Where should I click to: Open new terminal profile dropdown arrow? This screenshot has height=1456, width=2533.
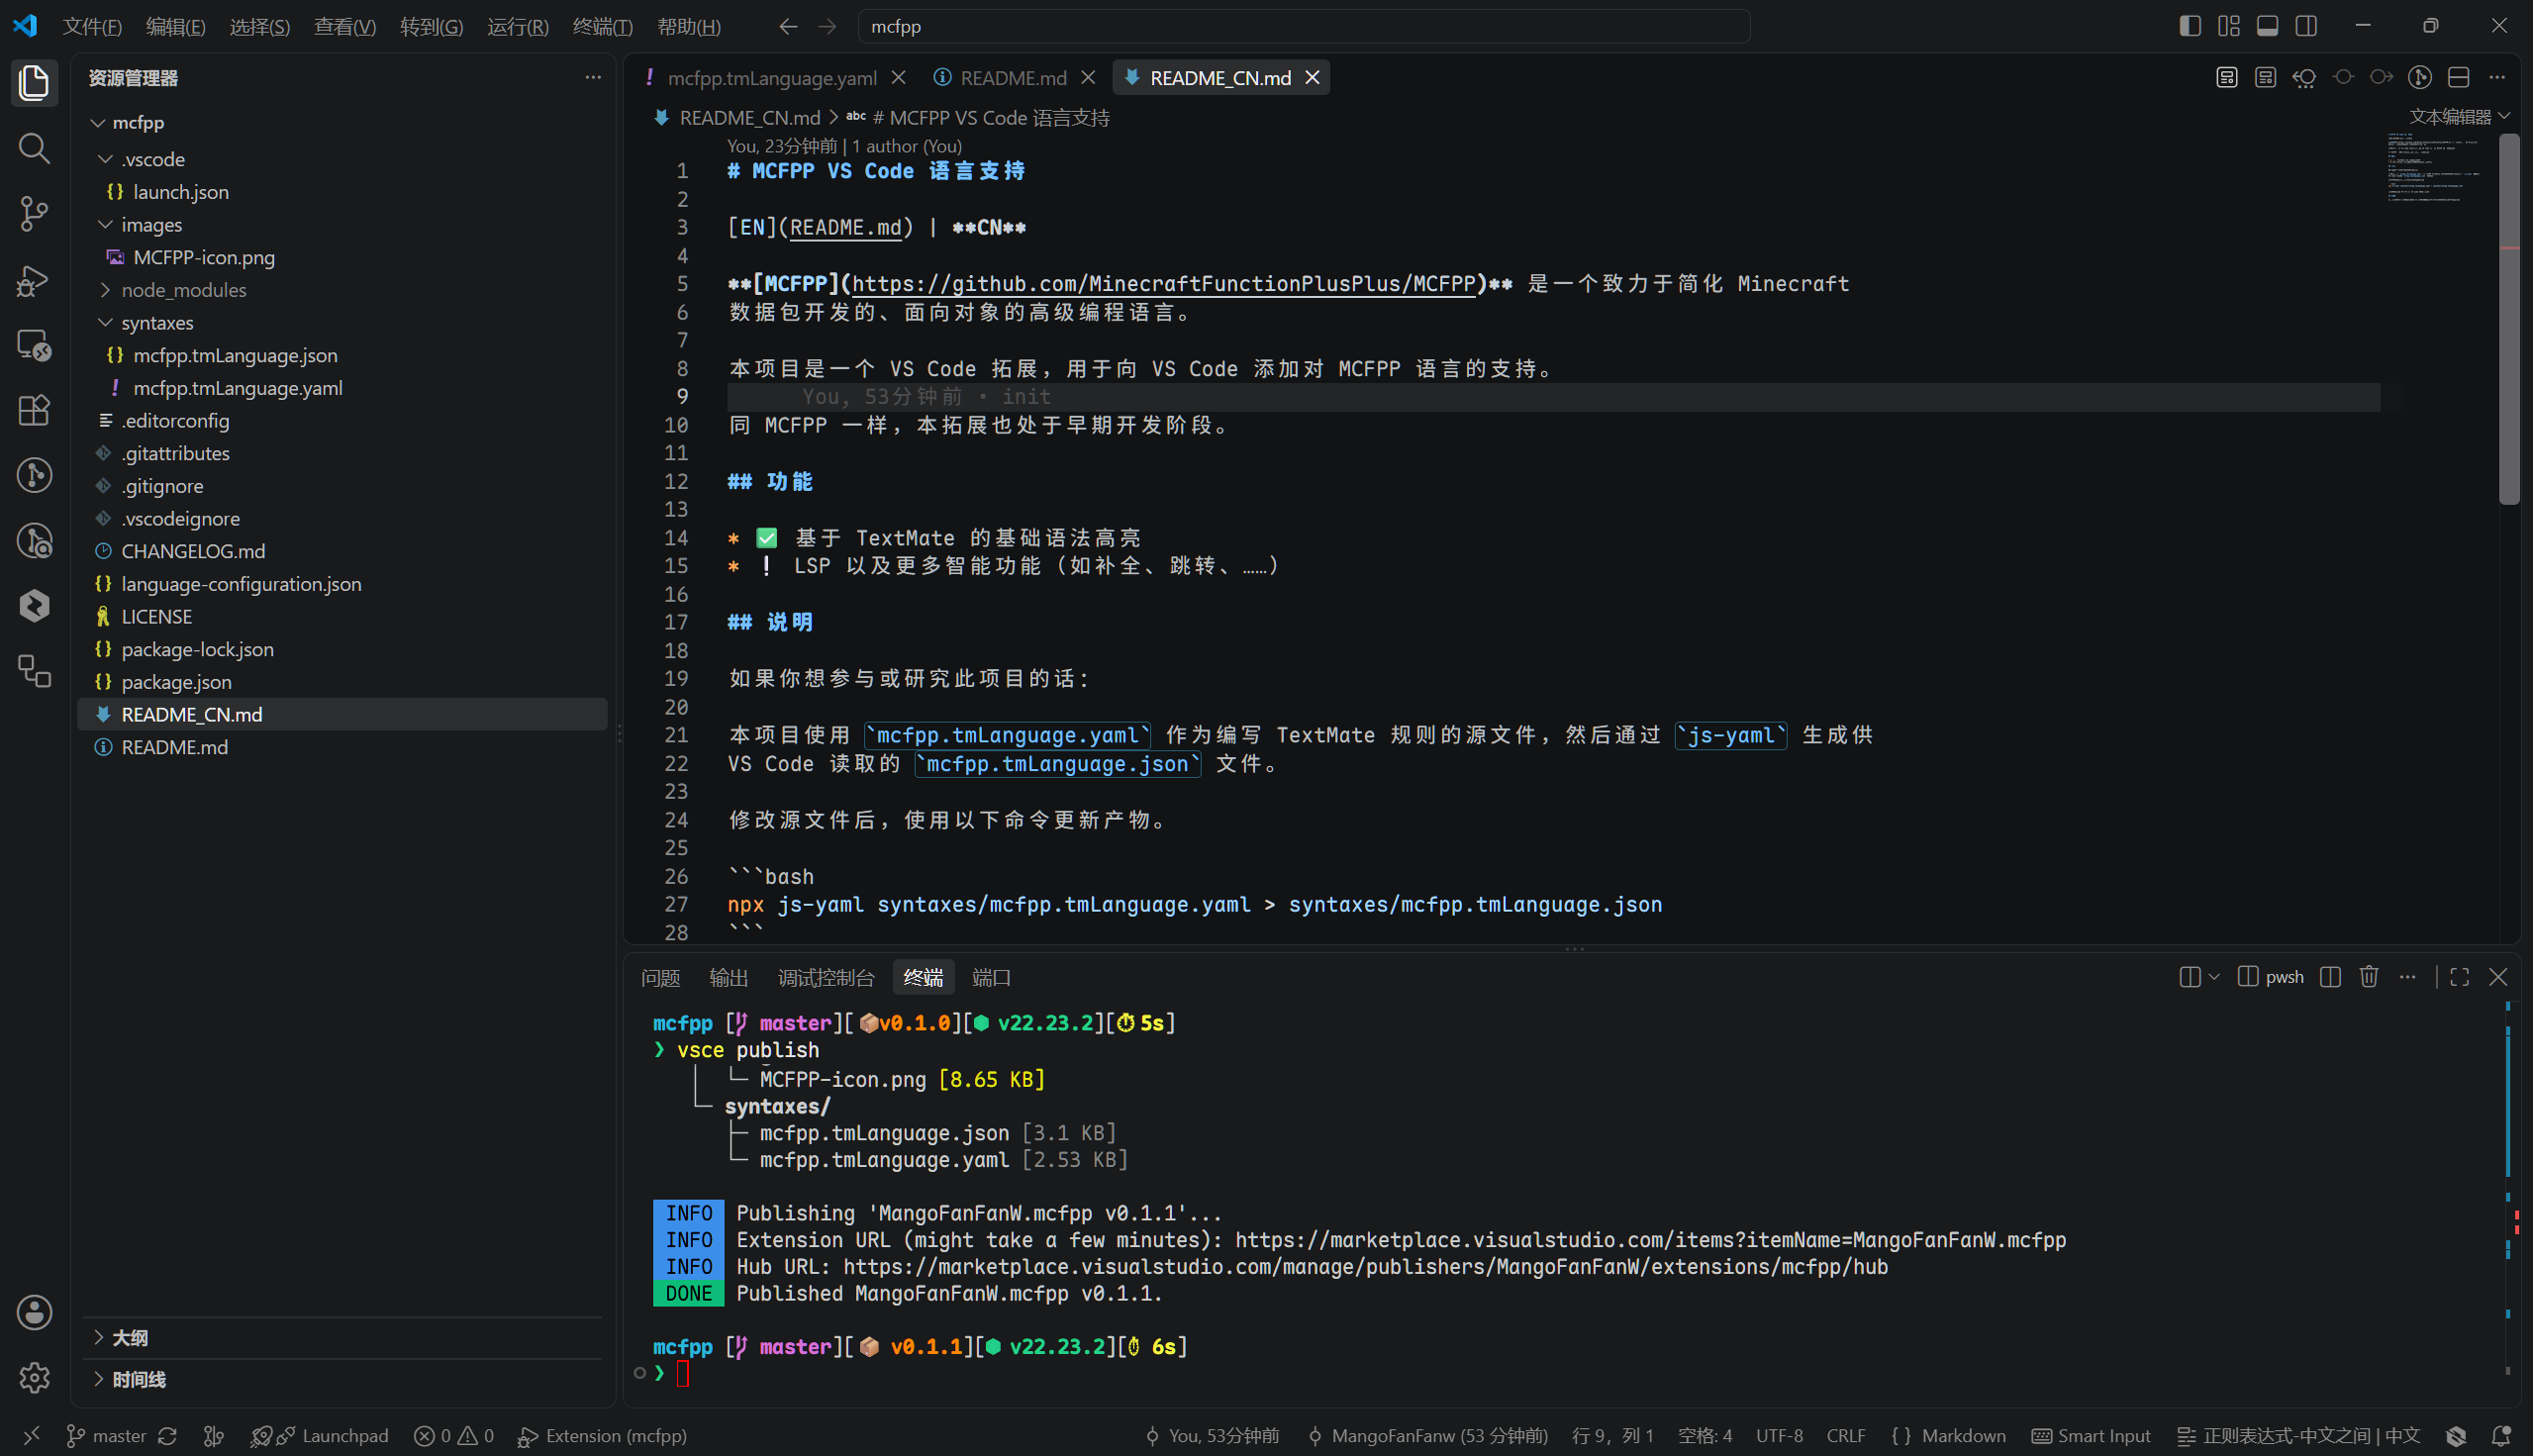(x=2214, y=977)
